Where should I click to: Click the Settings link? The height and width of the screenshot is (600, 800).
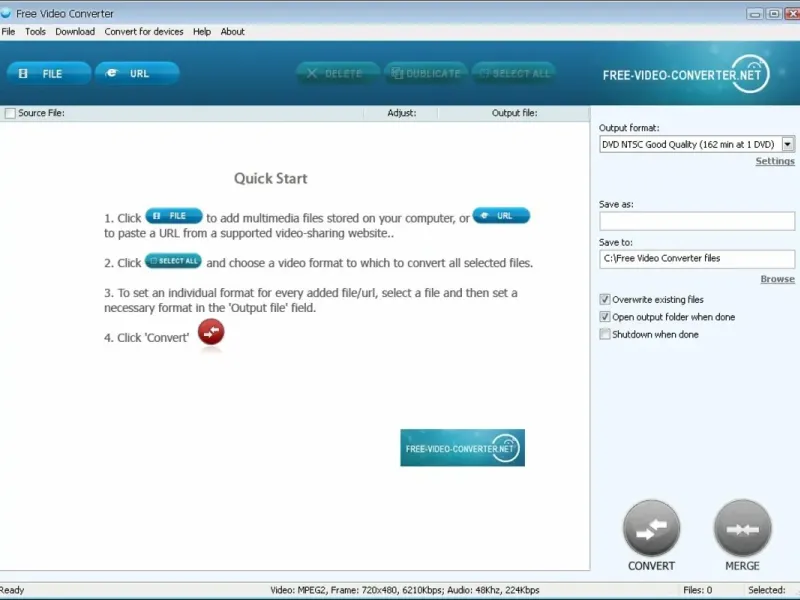click(x=775, y=161)
